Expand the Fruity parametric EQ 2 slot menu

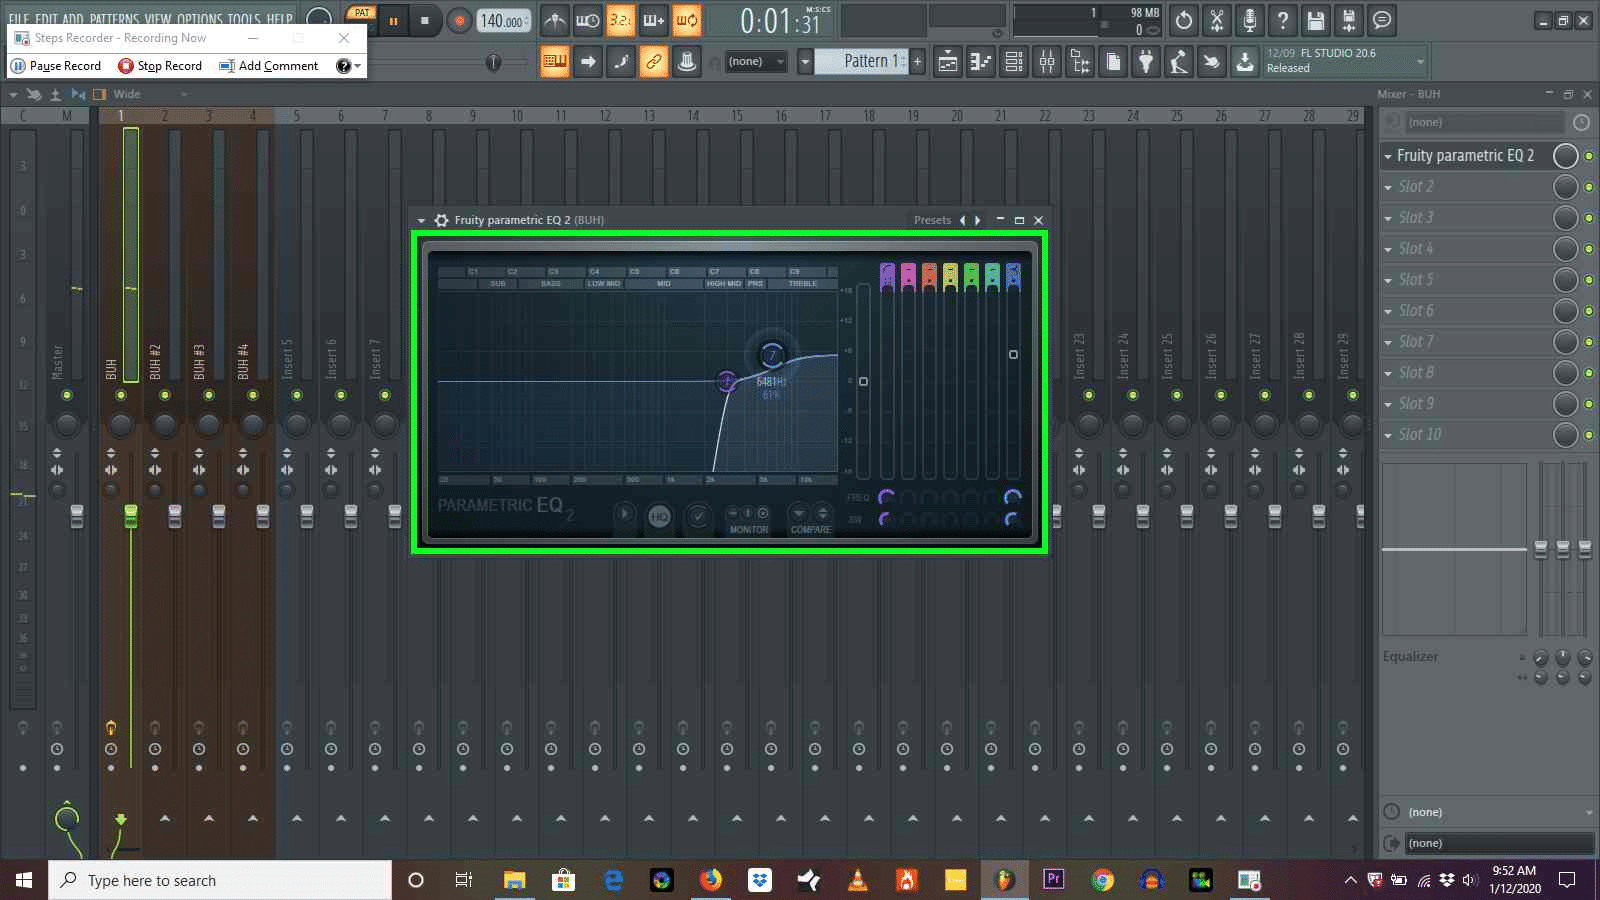[x=1388, y=156]
